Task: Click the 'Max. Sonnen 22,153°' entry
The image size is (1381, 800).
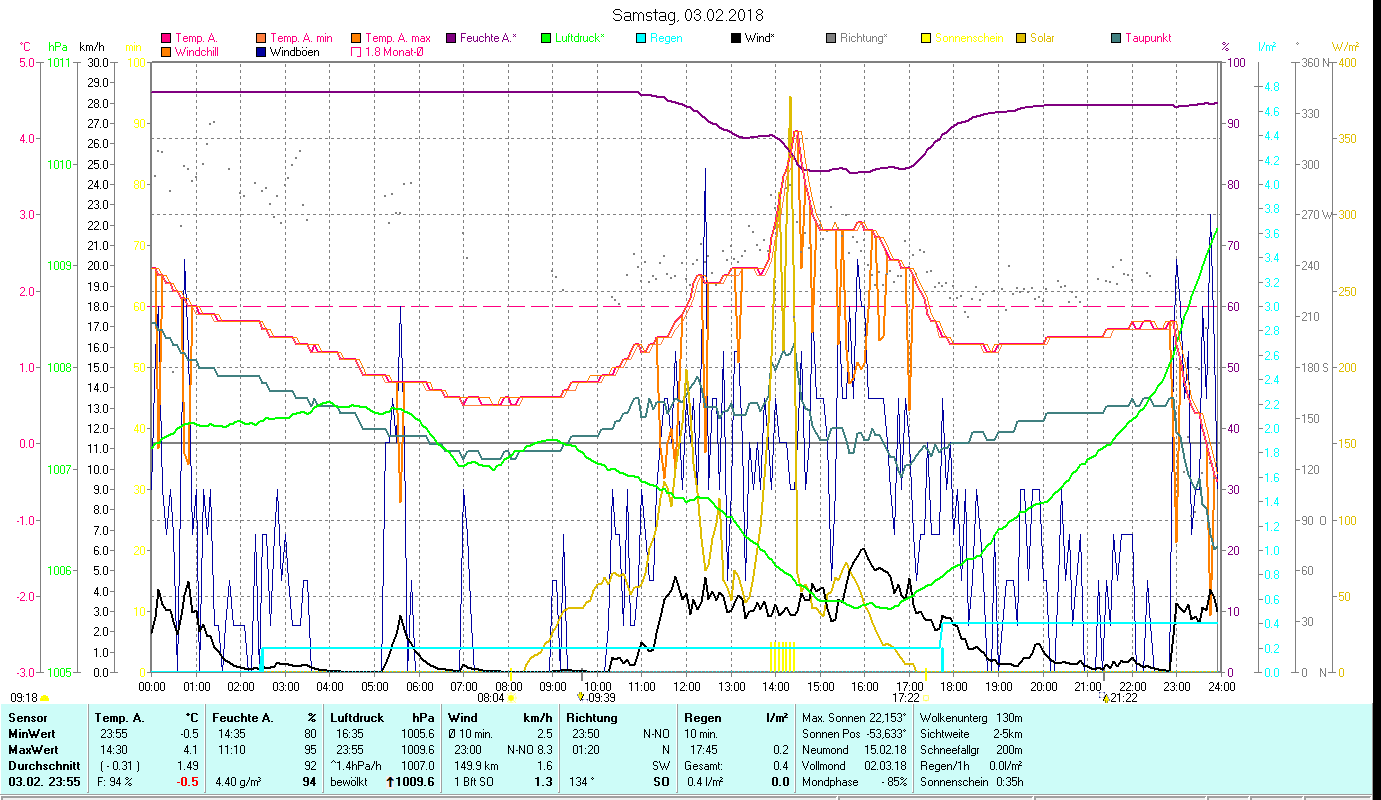Action: [855, 718]
